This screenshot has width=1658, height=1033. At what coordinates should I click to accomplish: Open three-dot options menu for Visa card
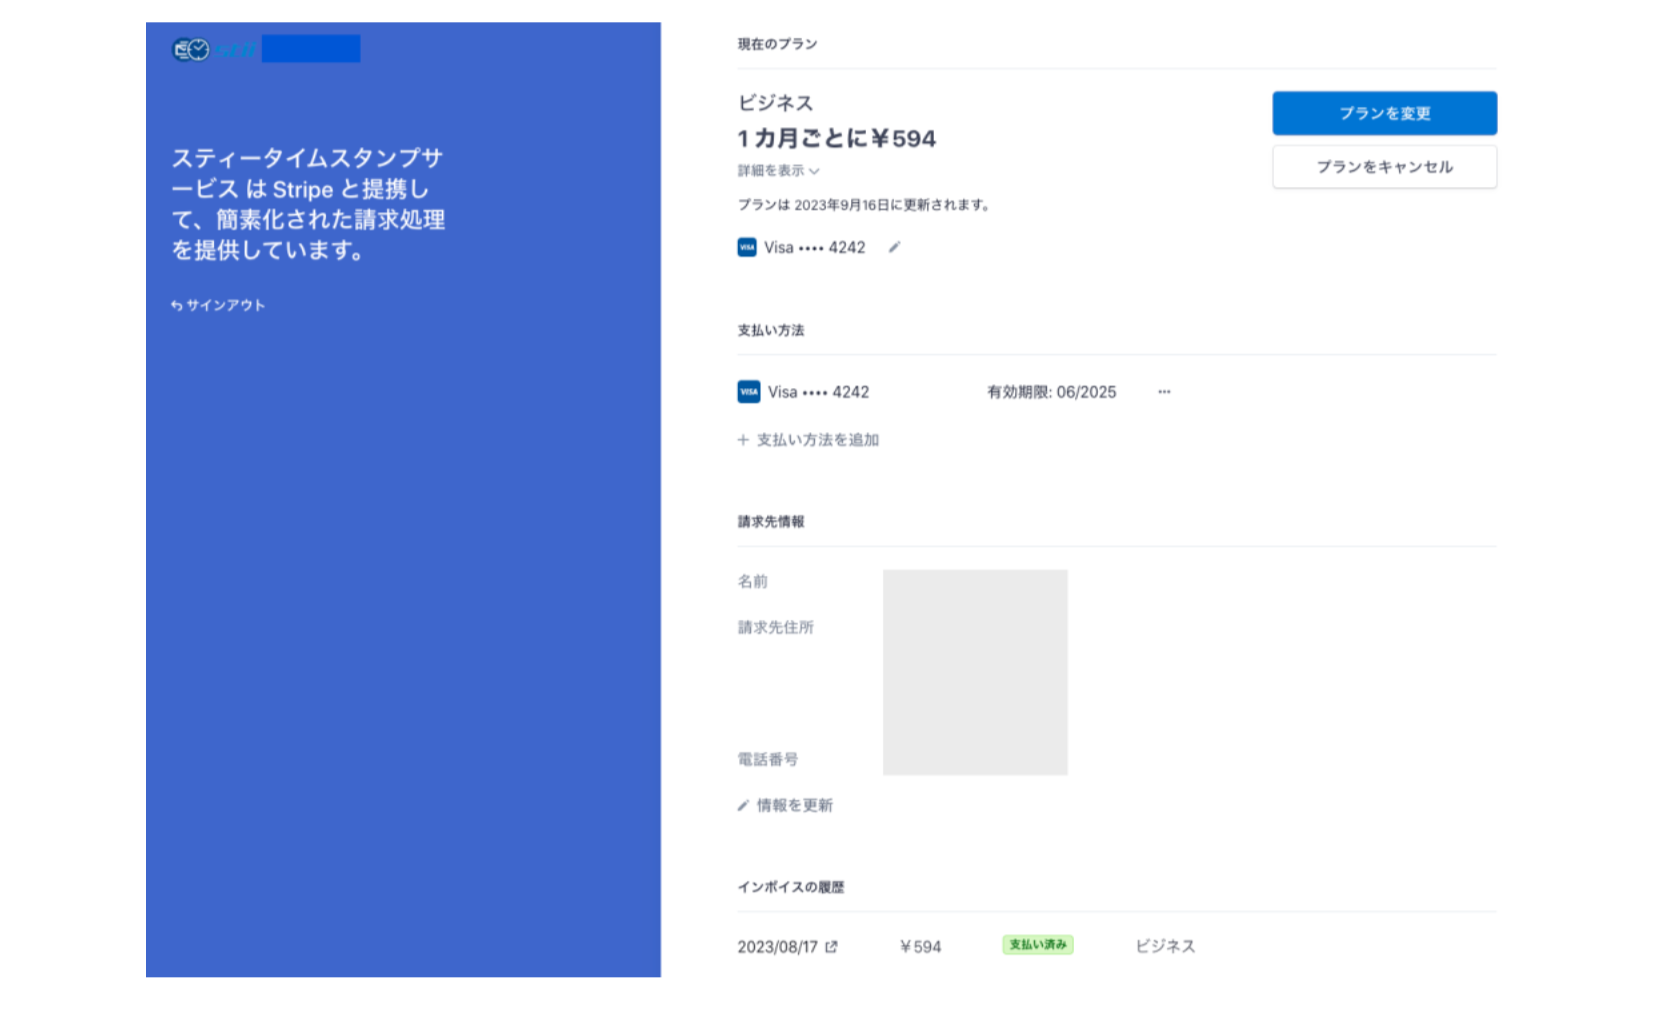(1164, 392)
